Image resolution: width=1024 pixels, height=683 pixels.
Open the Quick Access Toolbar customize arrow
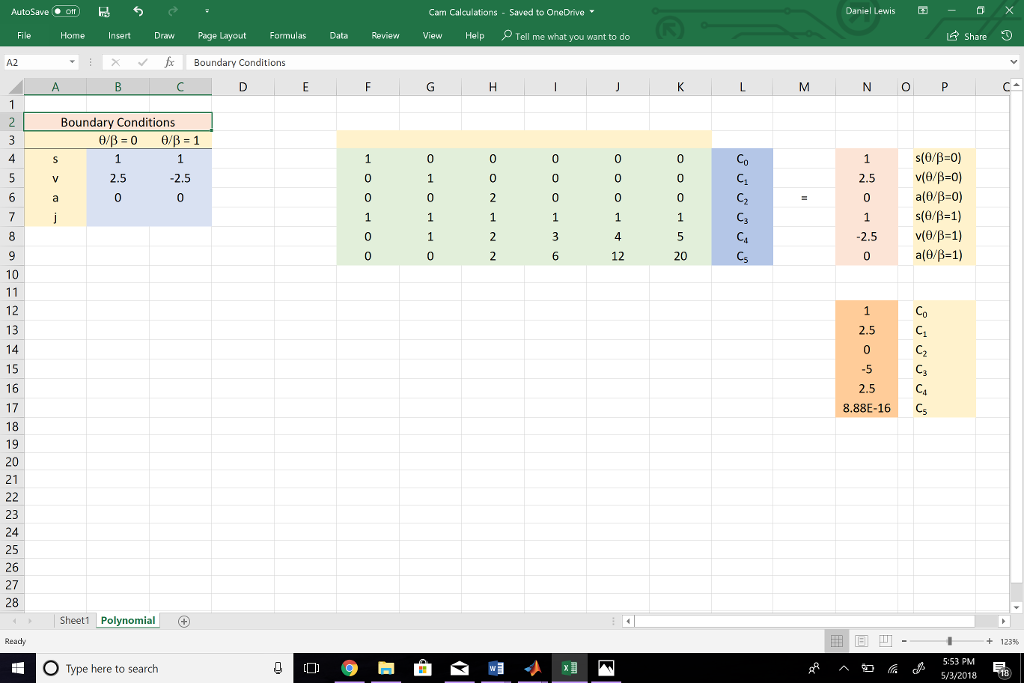click(x=206, y=10)
